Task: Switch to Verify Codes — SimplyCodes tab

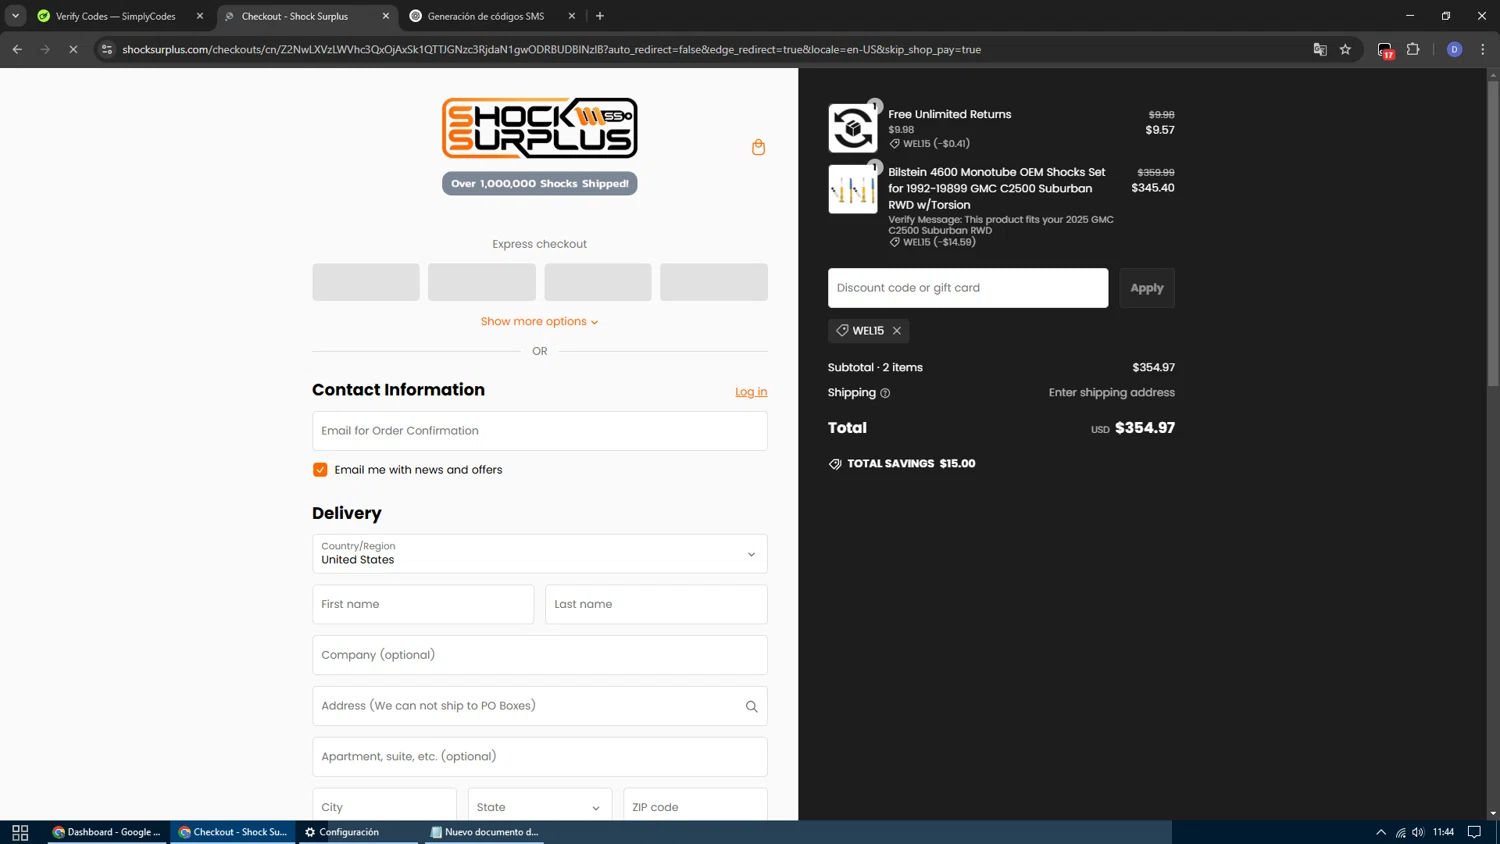Action: pos(116,16)
